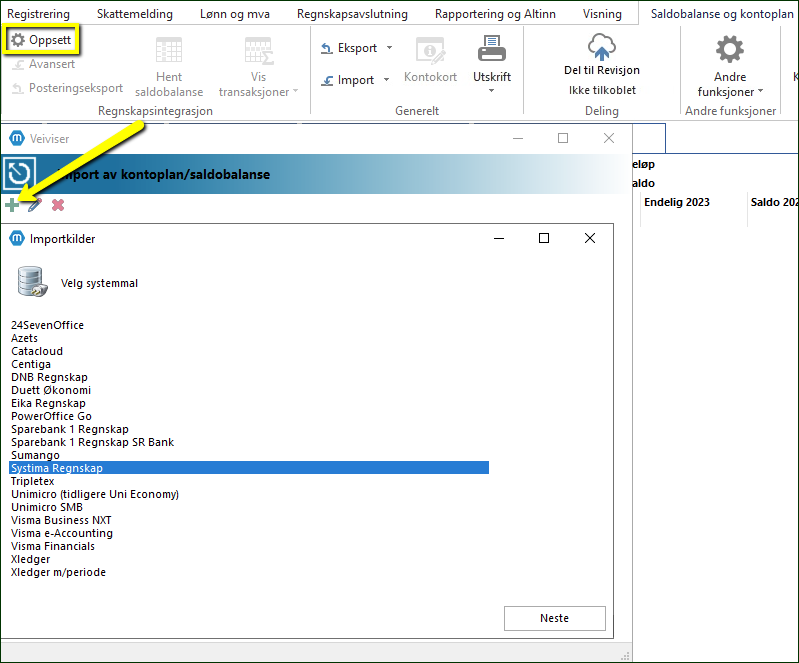Select Duett Økonomi entry
The width and height of the screenshot is (799, 663).
click(51, 390)
